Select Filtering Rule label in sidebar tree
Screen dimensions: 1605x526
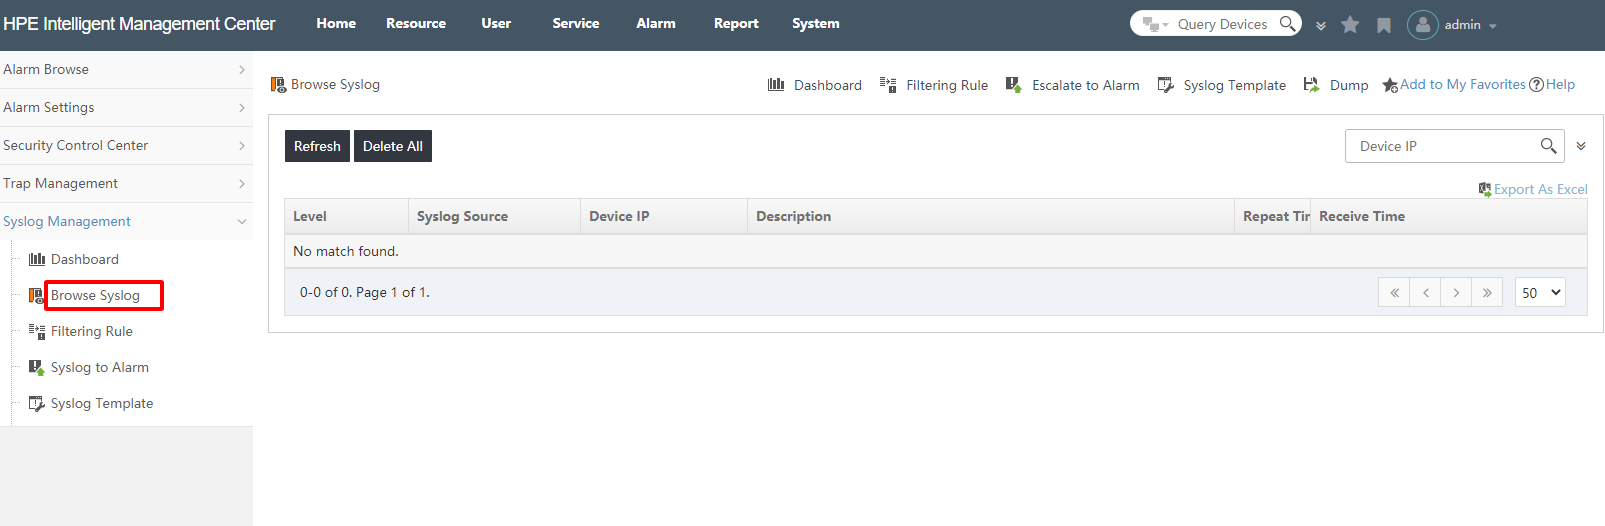click(92, 331)
